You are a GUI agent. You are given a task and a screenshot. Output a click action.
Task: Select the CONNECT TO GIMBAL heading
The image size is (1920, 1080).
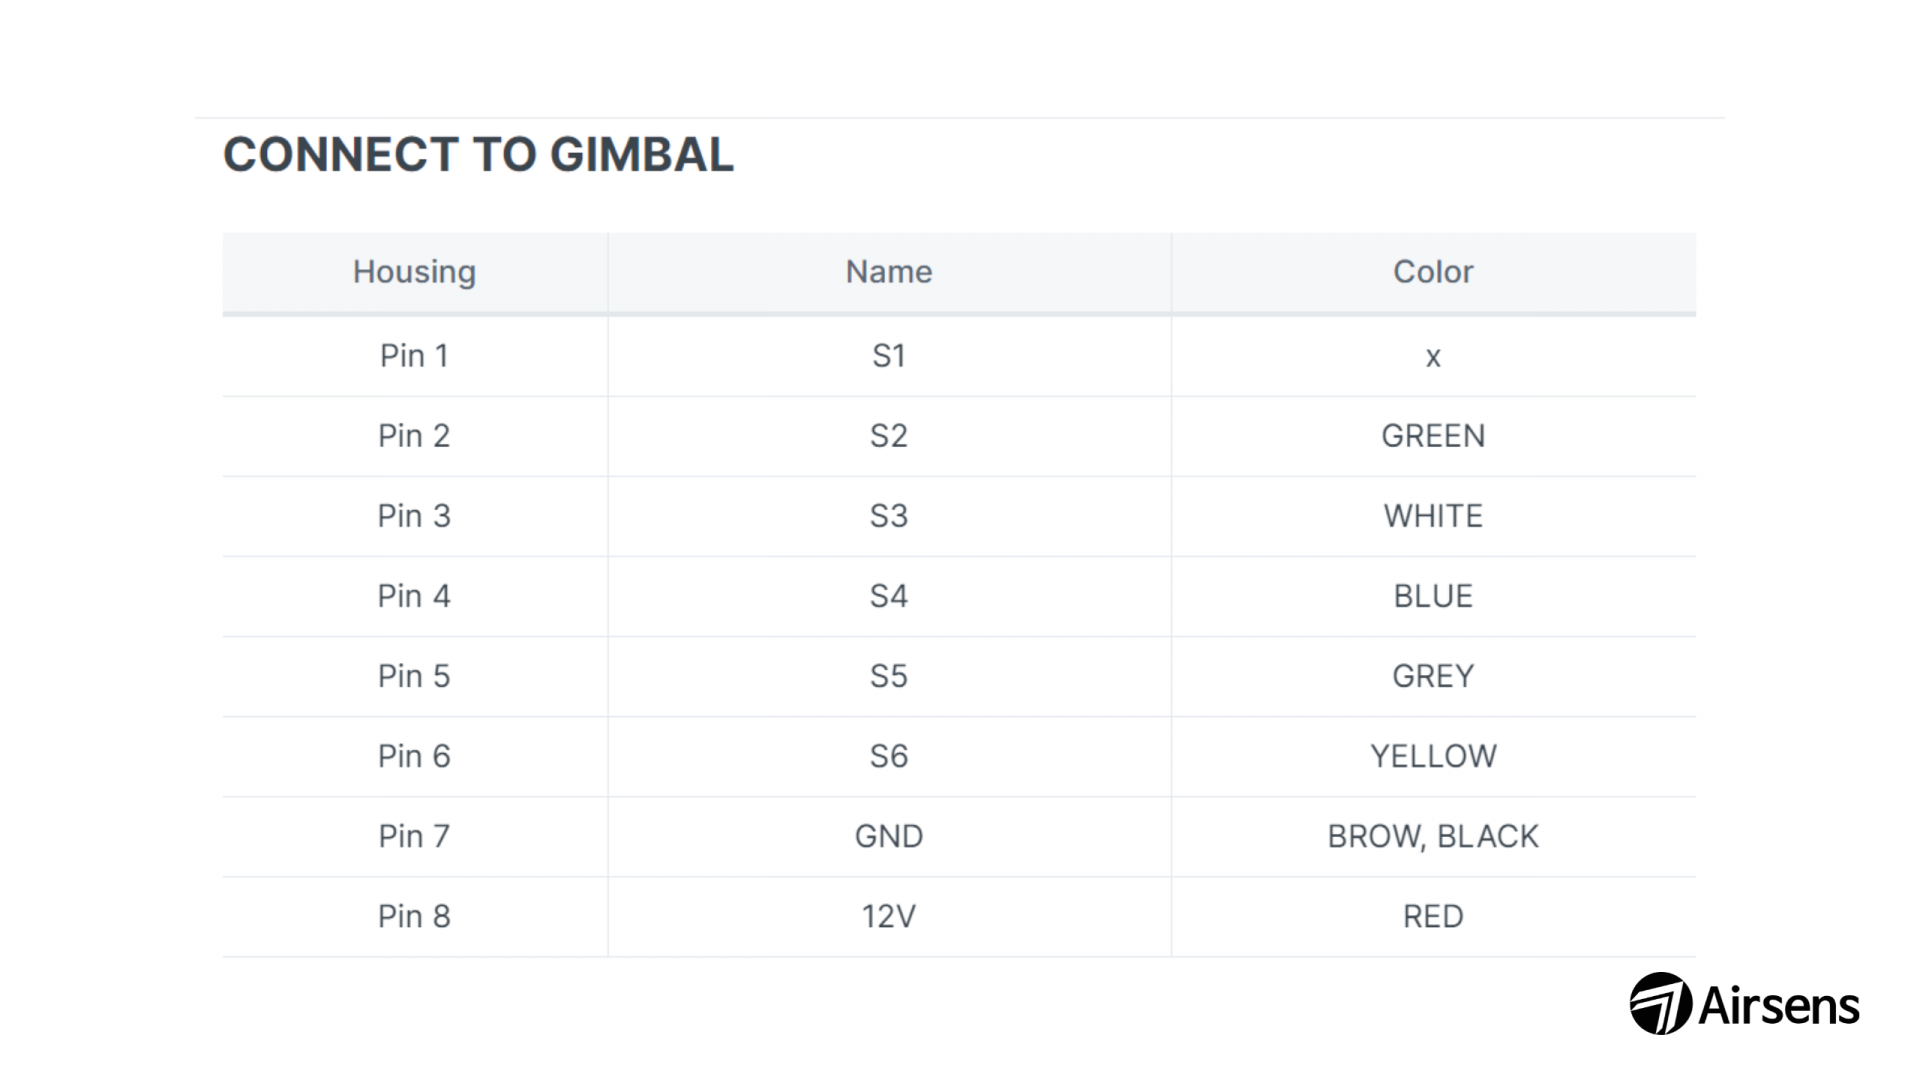click(478, 155)
